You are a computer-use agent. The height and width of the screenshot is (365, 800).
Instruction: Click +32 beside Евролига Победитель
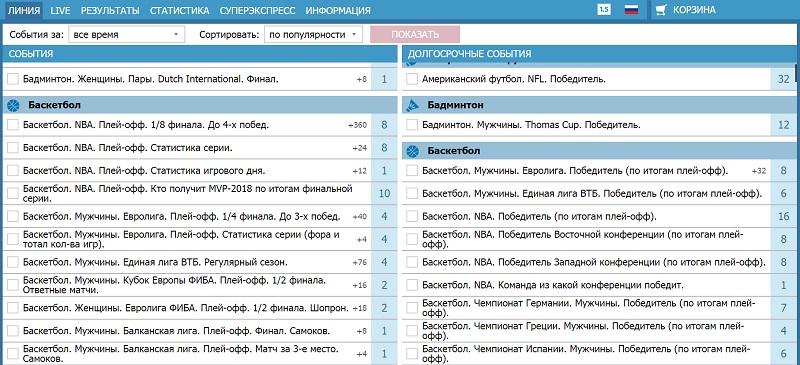[x=758, y=171]
